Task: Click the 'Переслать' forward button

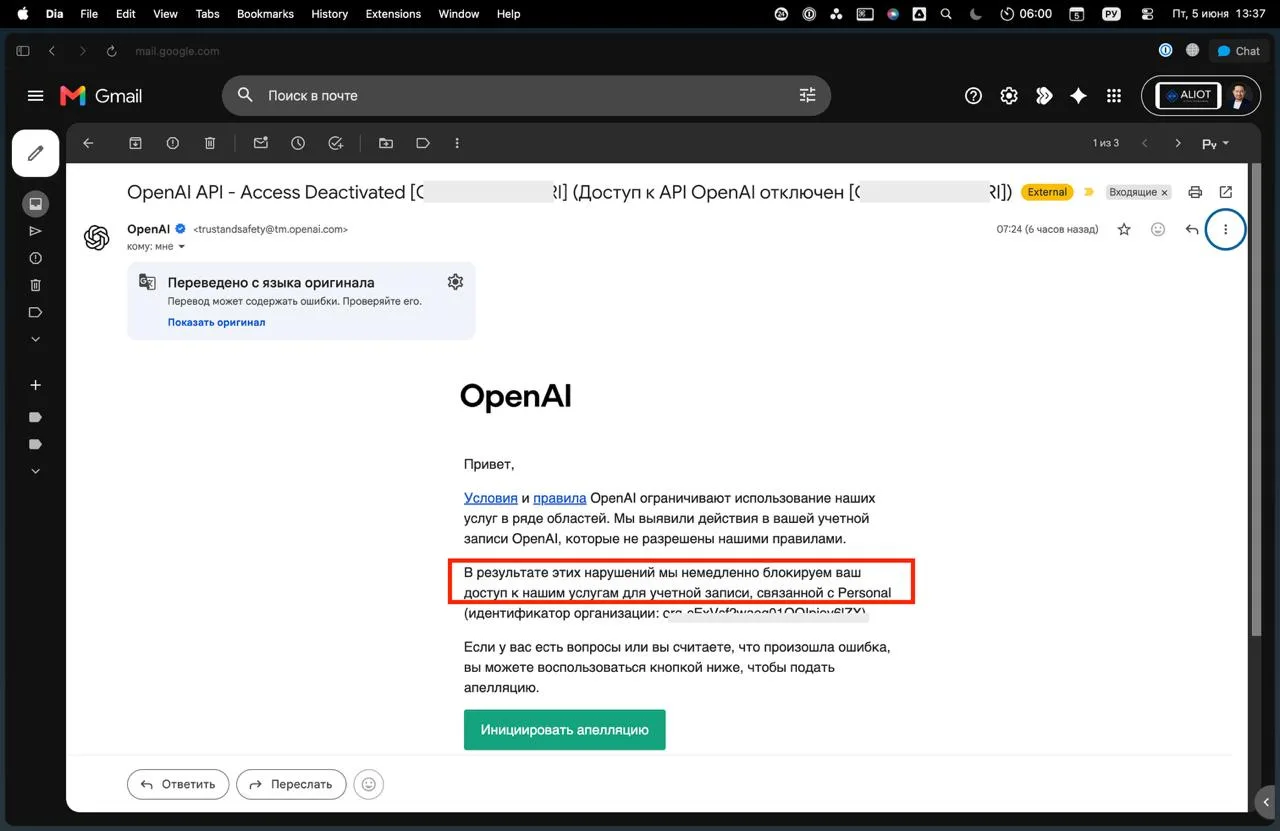Action: coord(291,784)
